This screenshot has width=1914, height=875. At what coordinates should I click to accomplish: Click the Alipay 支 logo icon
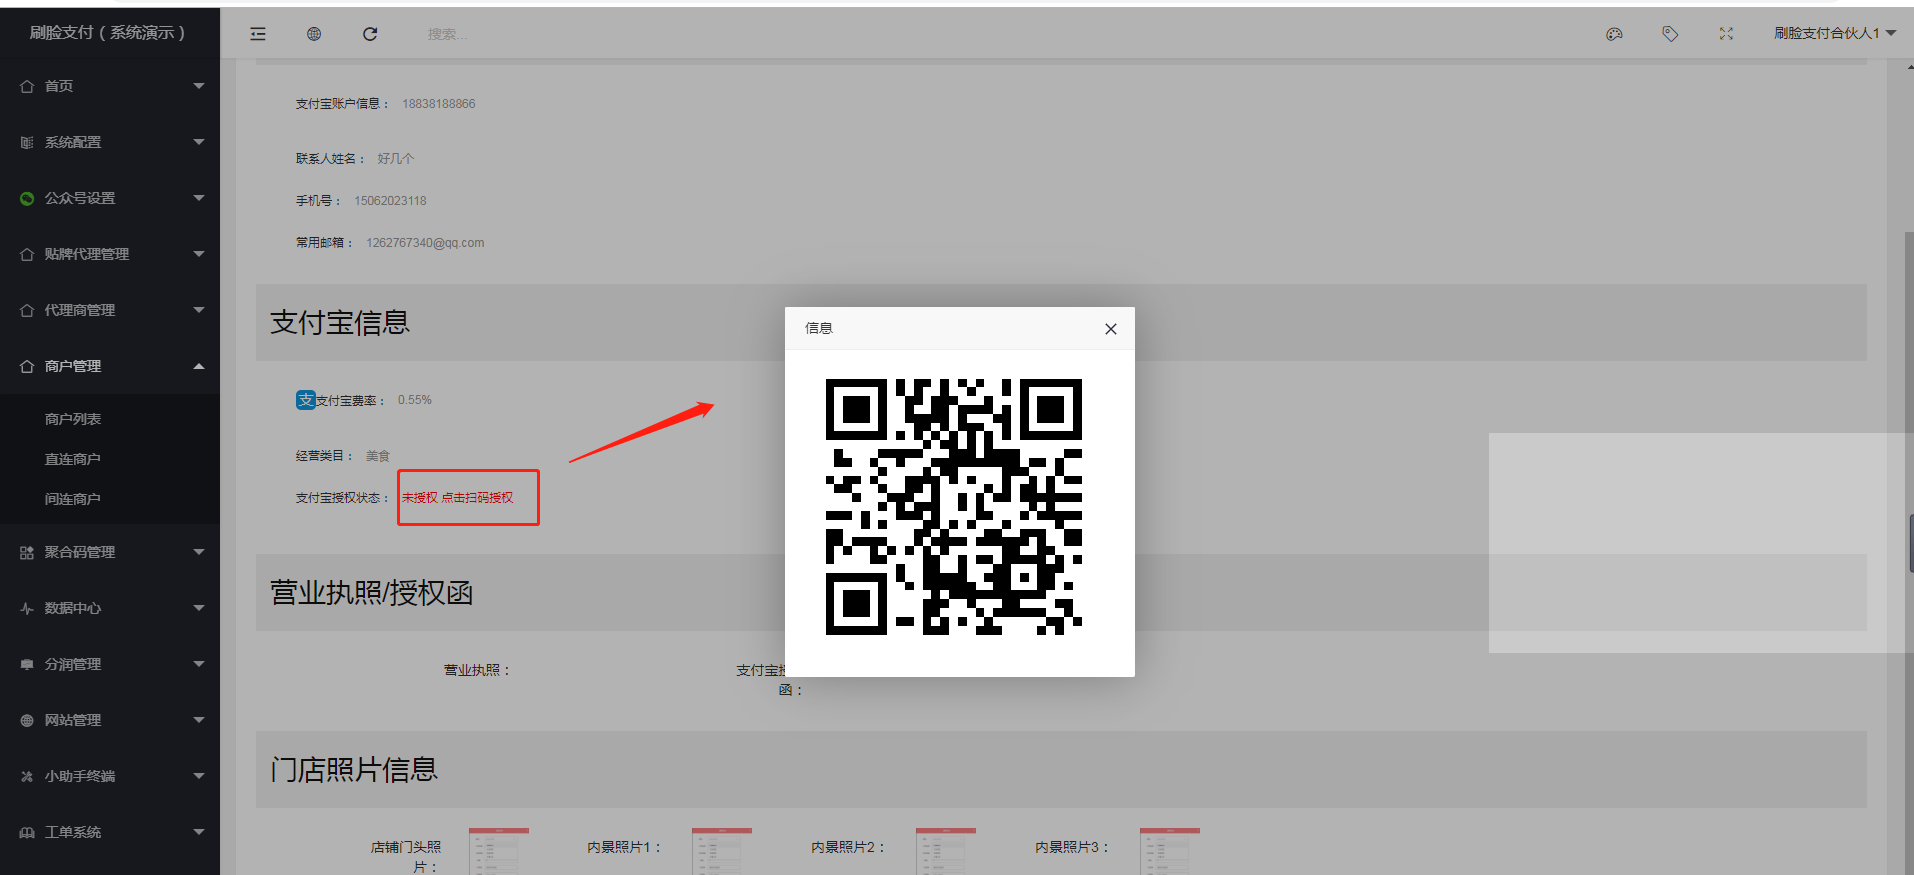point(306,400)
